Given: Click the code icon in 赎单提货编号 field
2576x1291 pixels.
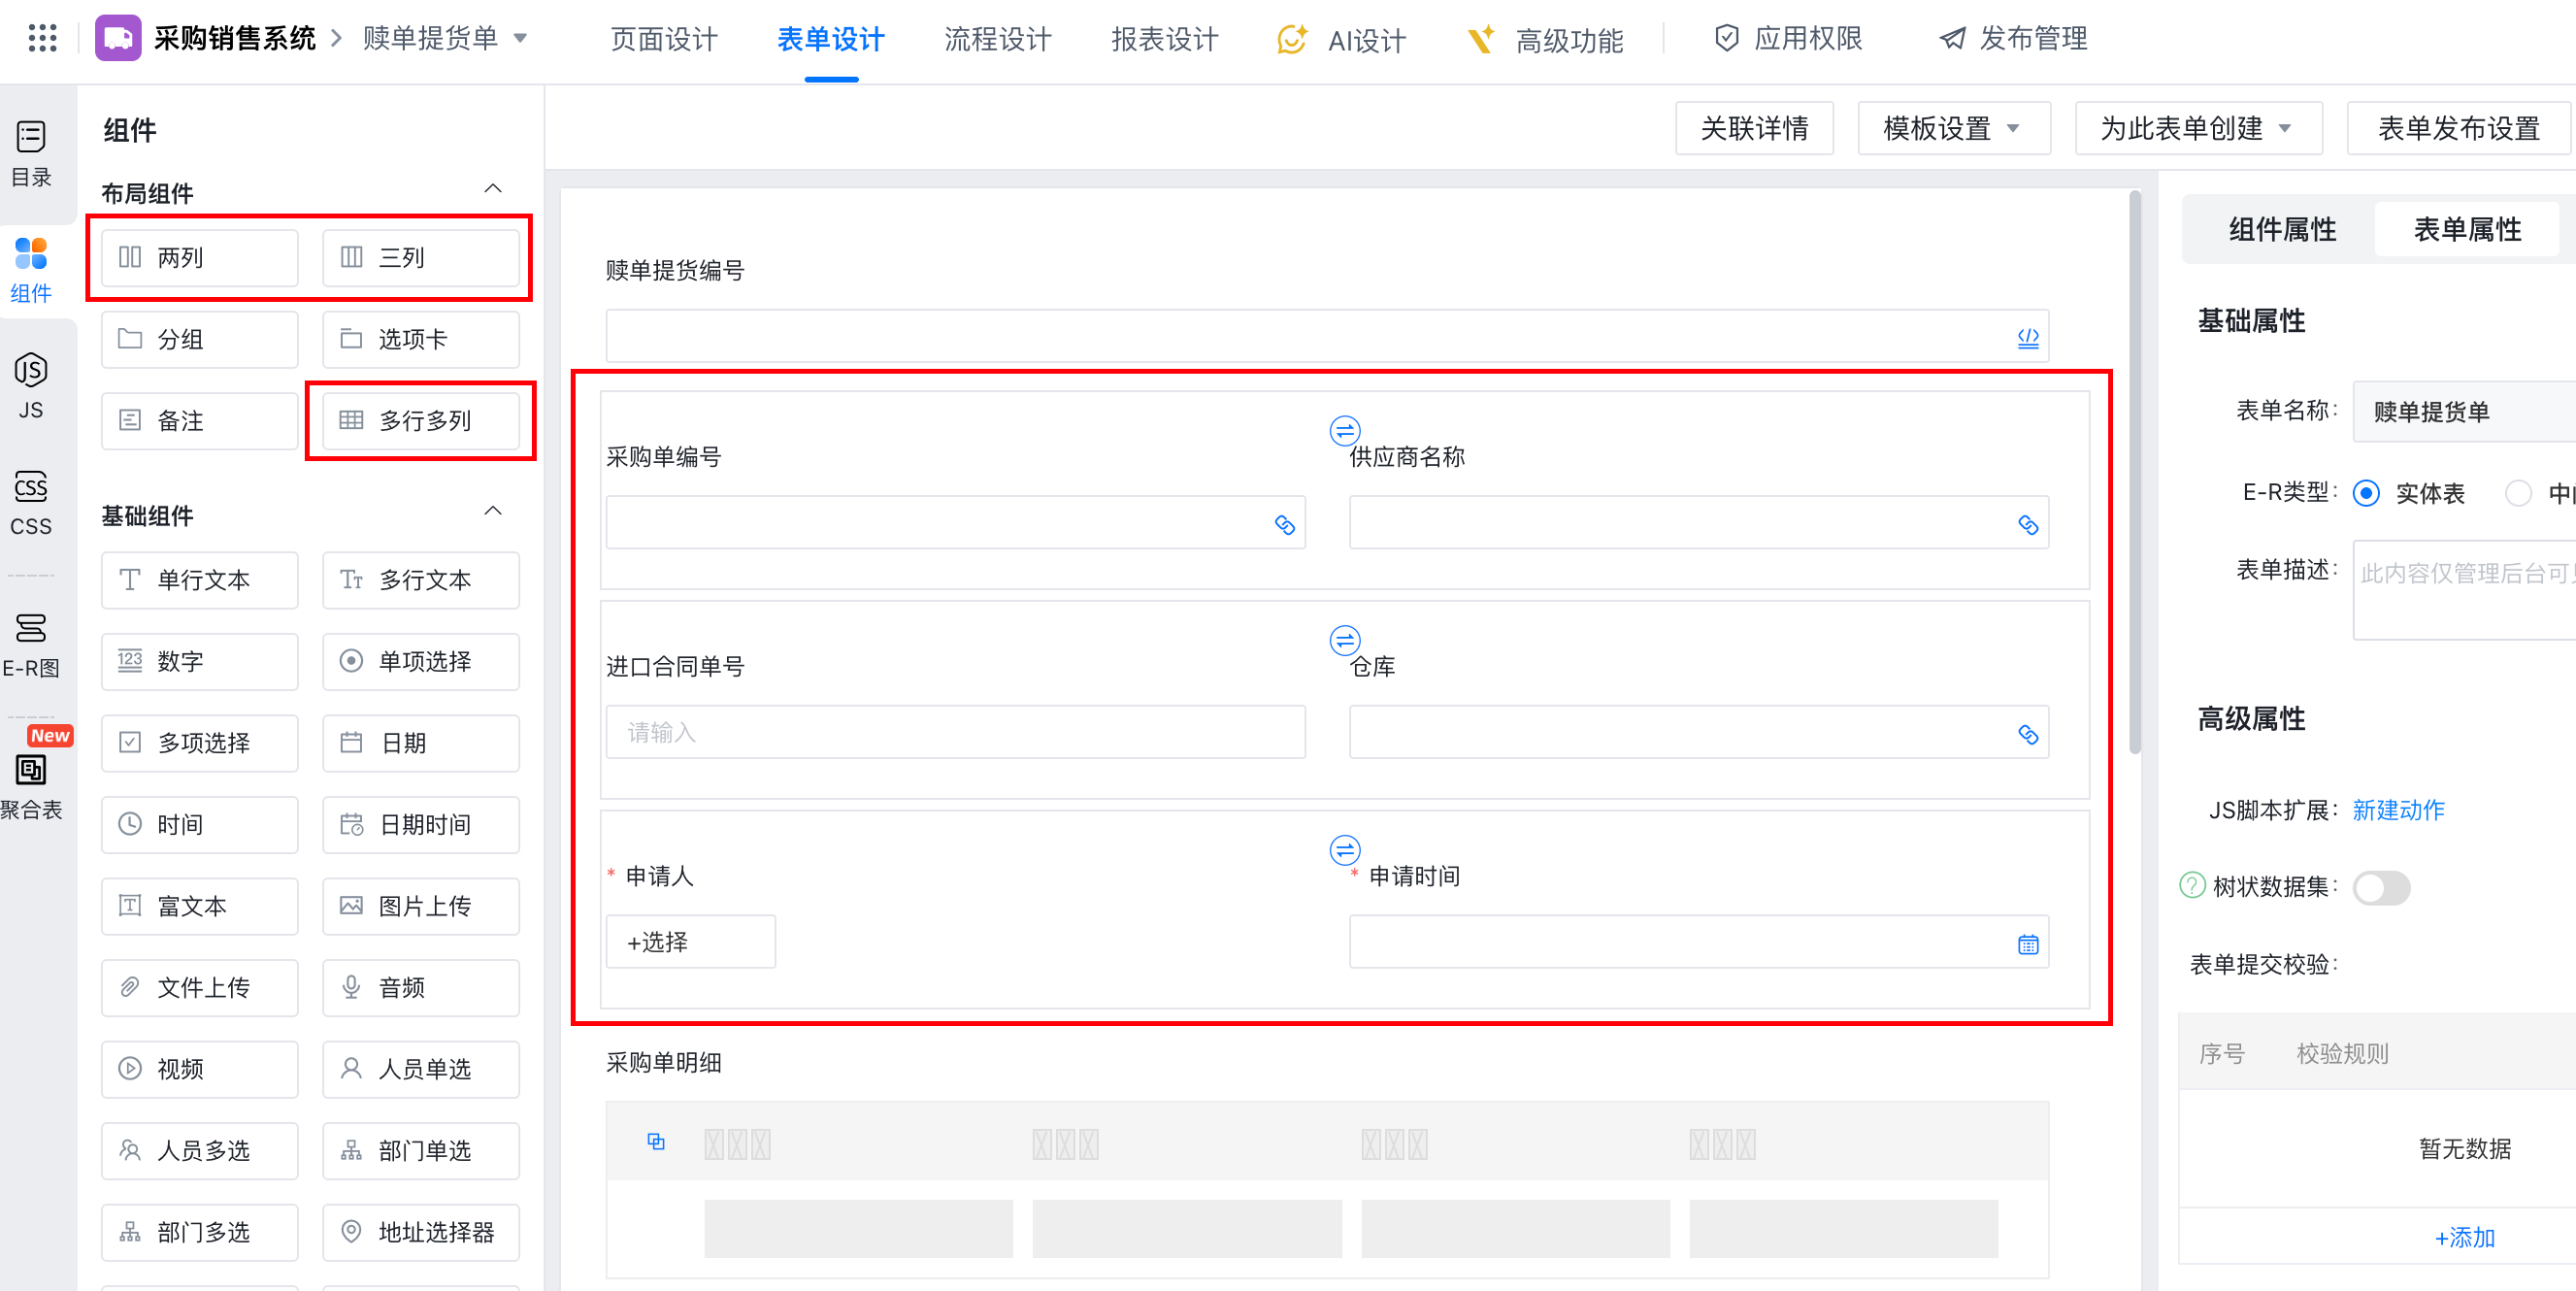Looking at the screenshot, I should pyautogui.click(x=2027, y=338).
